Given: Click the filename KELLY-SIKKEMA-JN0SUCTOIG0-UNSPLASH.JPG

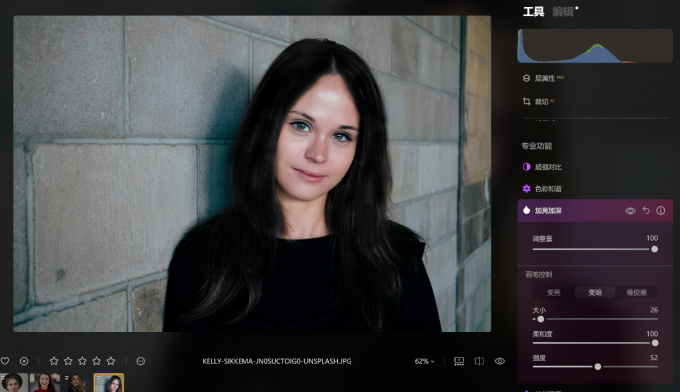Looking at the screenshot, I should click(277, 361).
